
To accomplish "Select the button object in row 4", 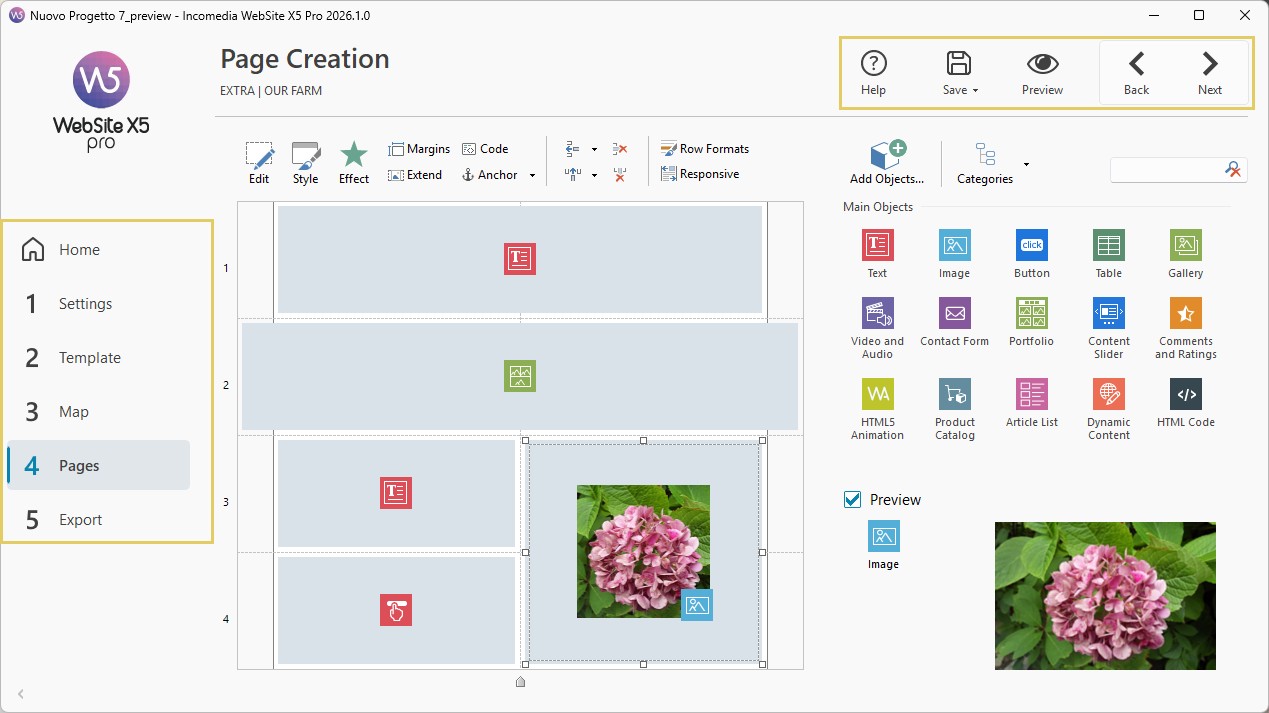I will tap(396, 610).
